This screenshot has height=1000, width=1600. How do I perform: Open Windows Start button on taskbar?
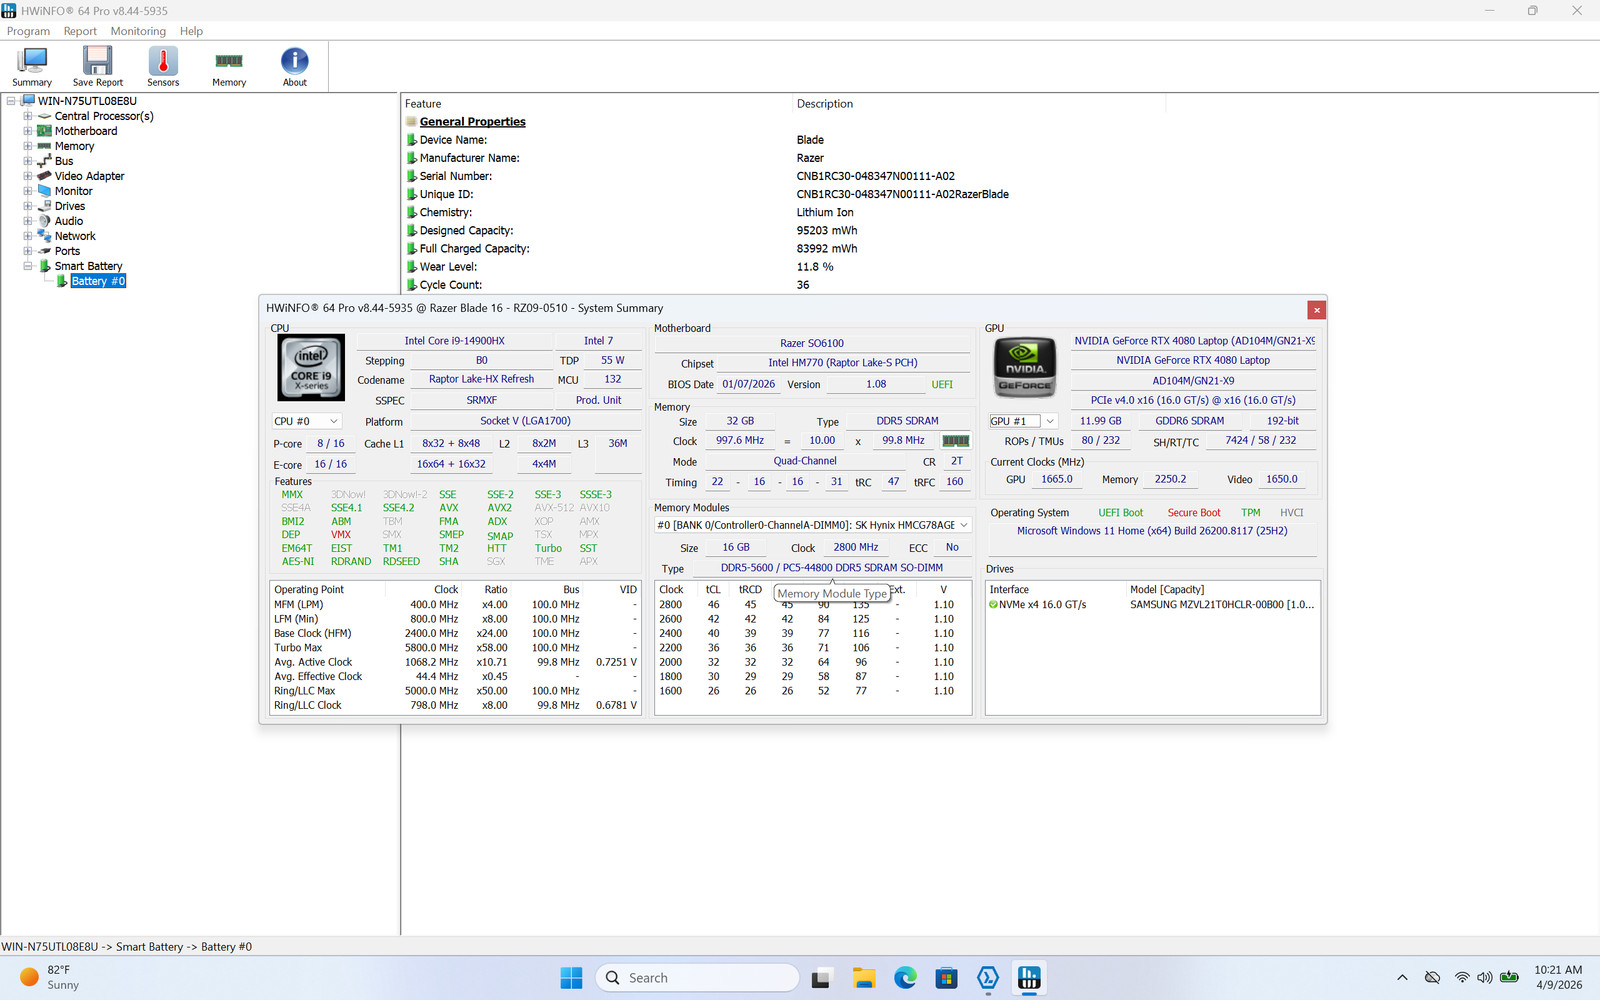(571, 978)
